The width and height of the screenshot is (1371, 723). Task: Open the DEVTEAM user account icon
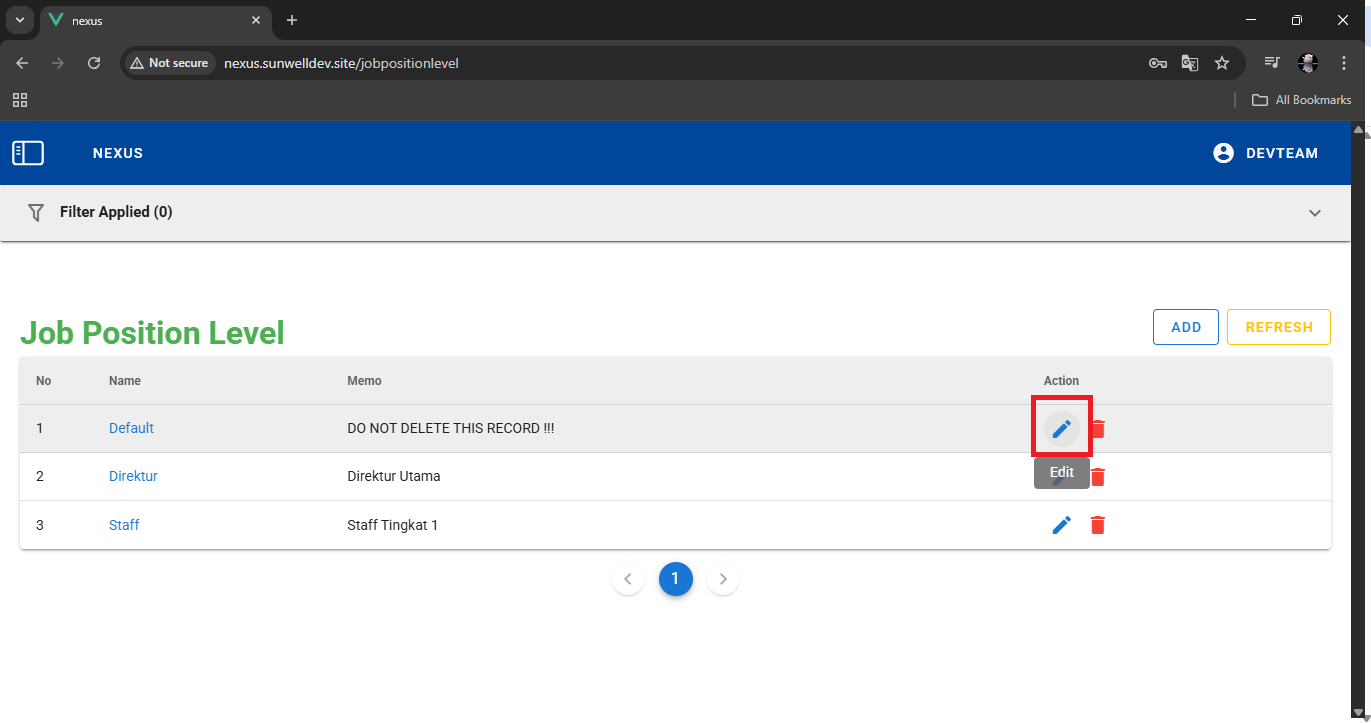(x=1222, y=153)
